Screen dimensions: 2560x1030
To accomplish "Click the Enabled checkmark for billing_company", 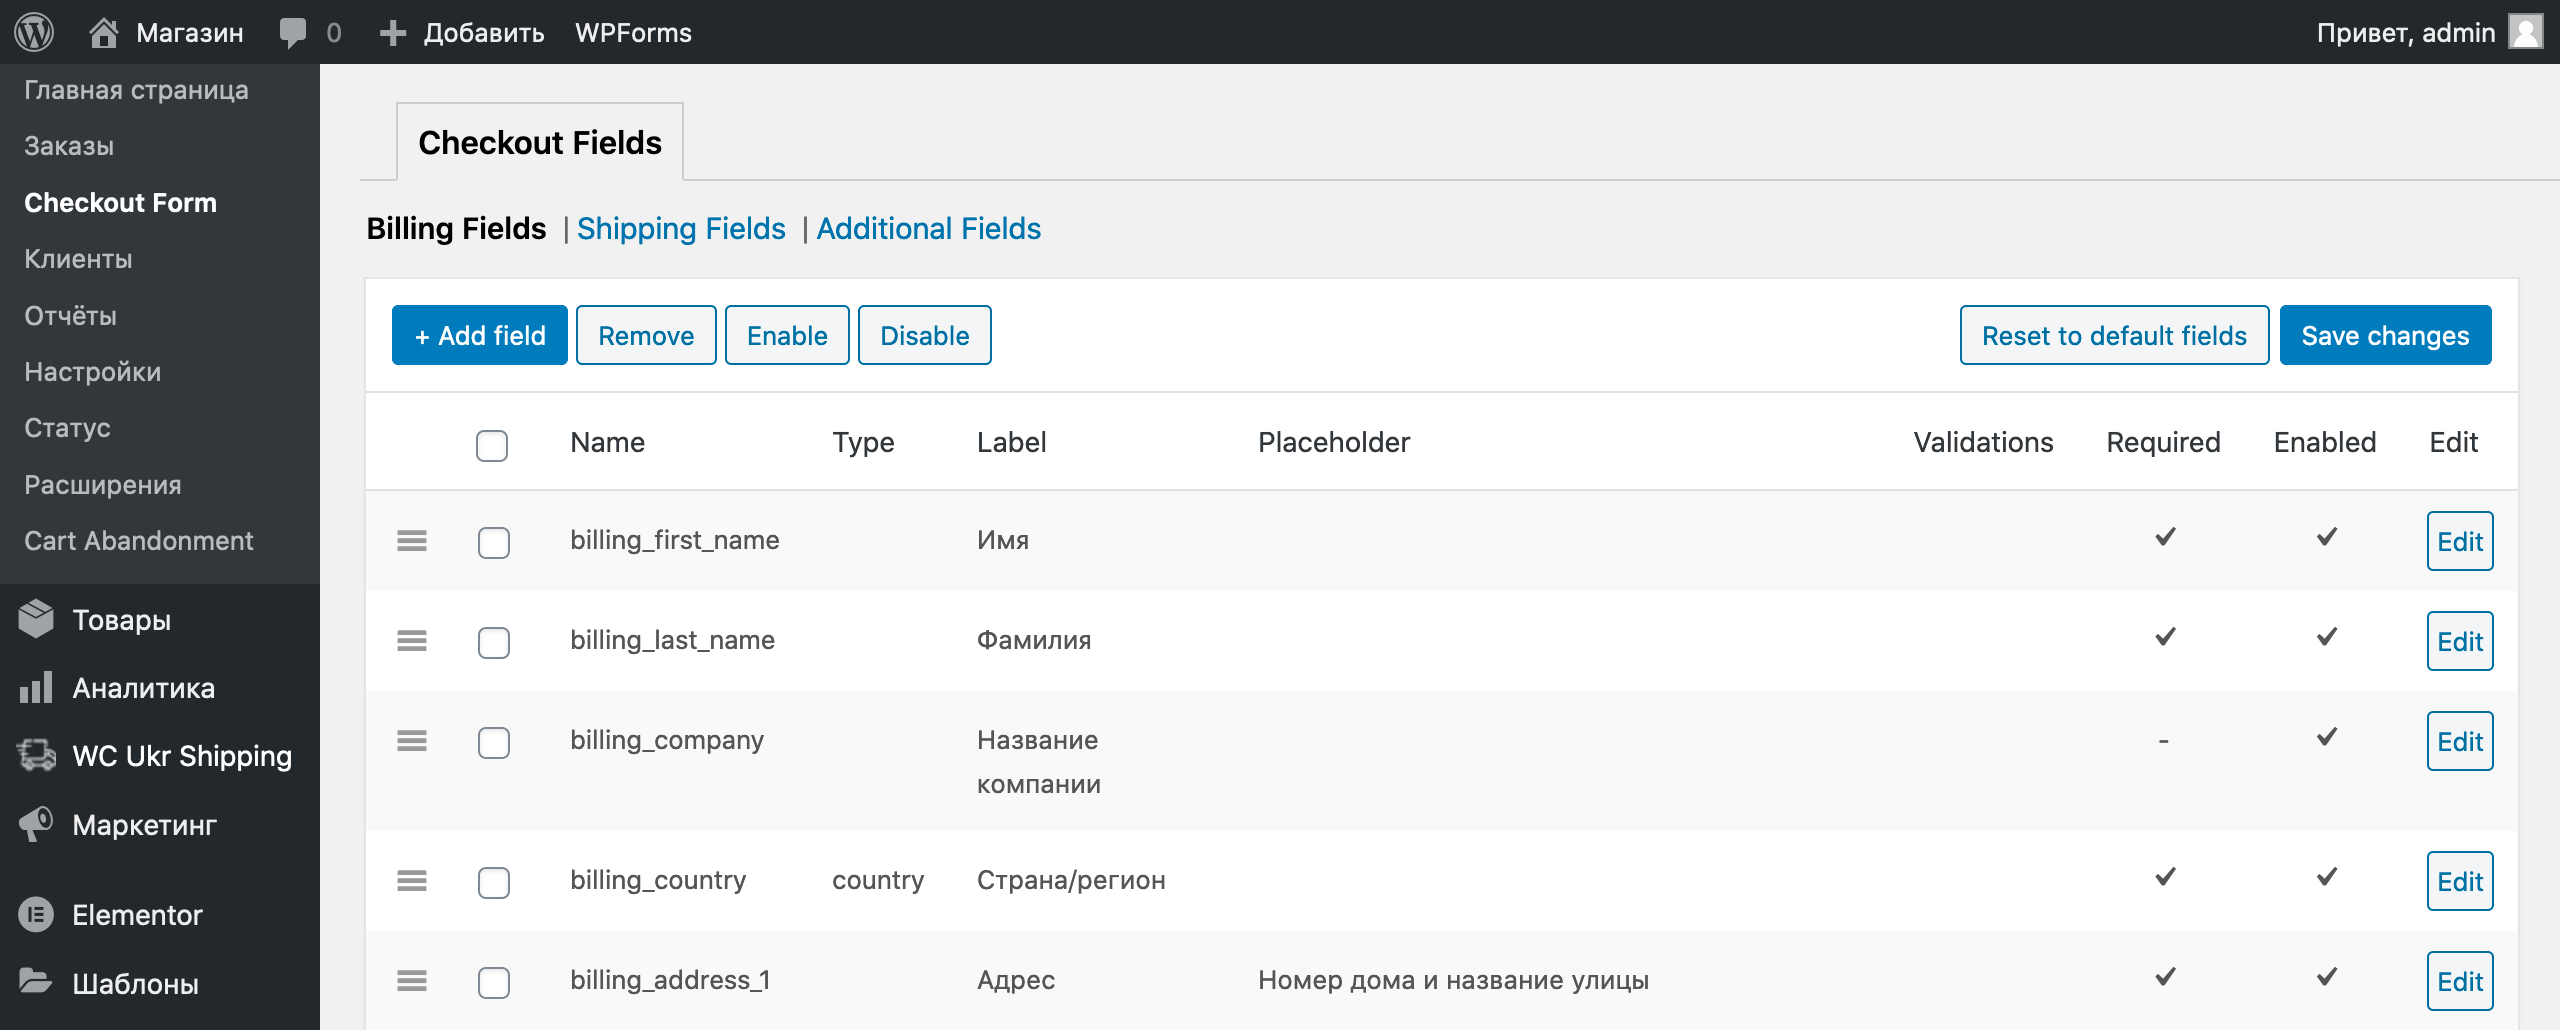I will tap(2327, 737).
